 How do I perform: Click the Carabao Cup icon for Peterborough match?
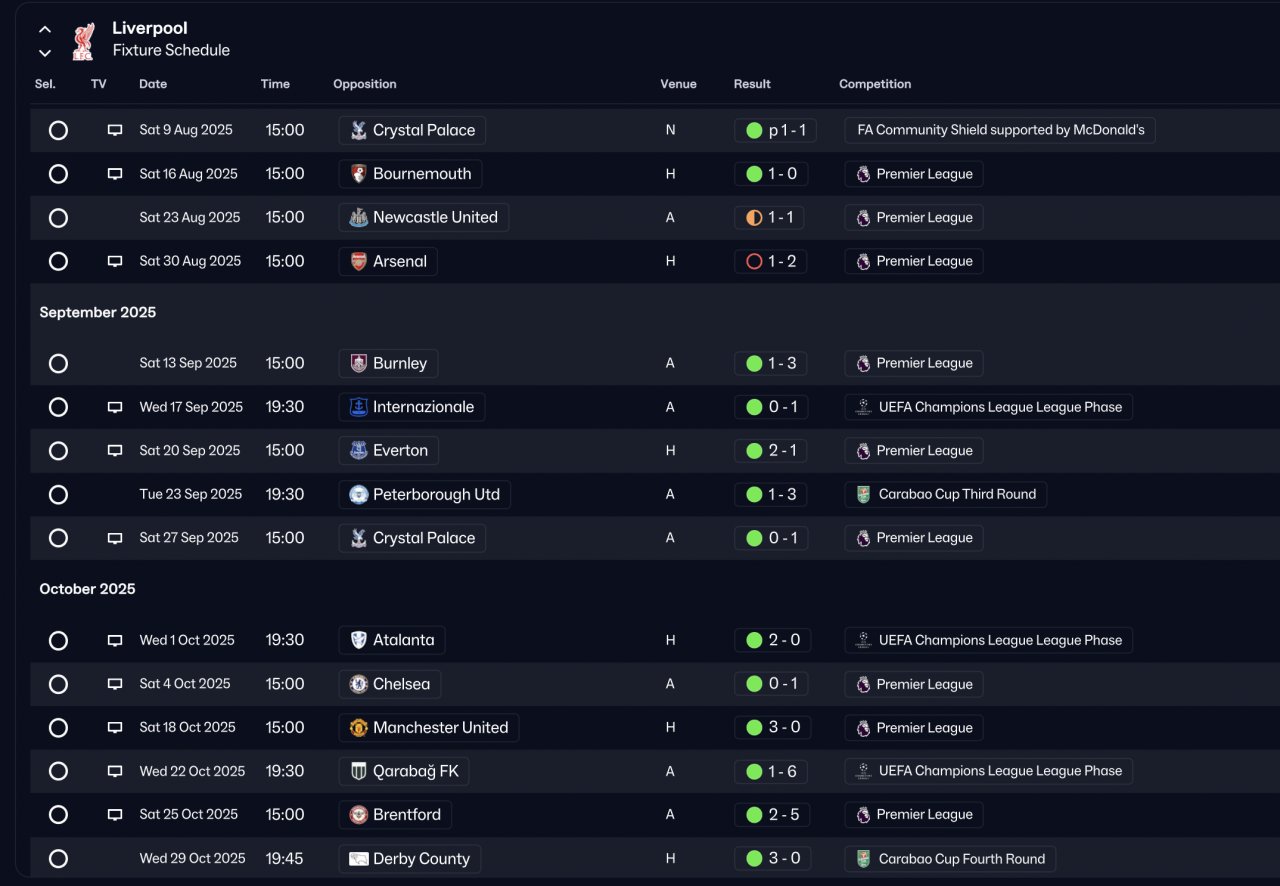click(863, 494)
